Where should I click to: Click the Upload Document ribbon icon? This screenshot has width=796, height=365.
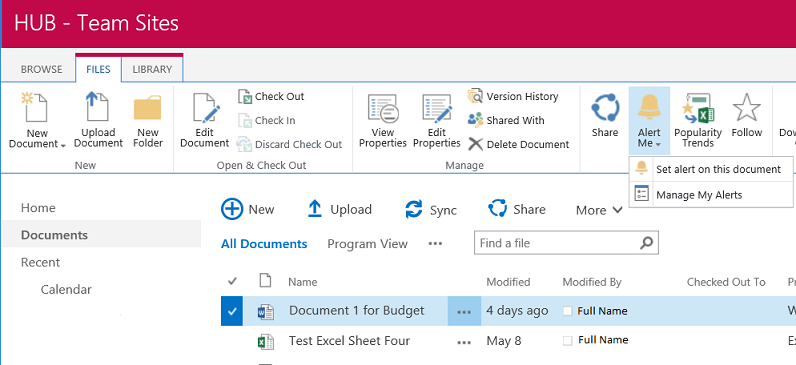pos(98,107)
